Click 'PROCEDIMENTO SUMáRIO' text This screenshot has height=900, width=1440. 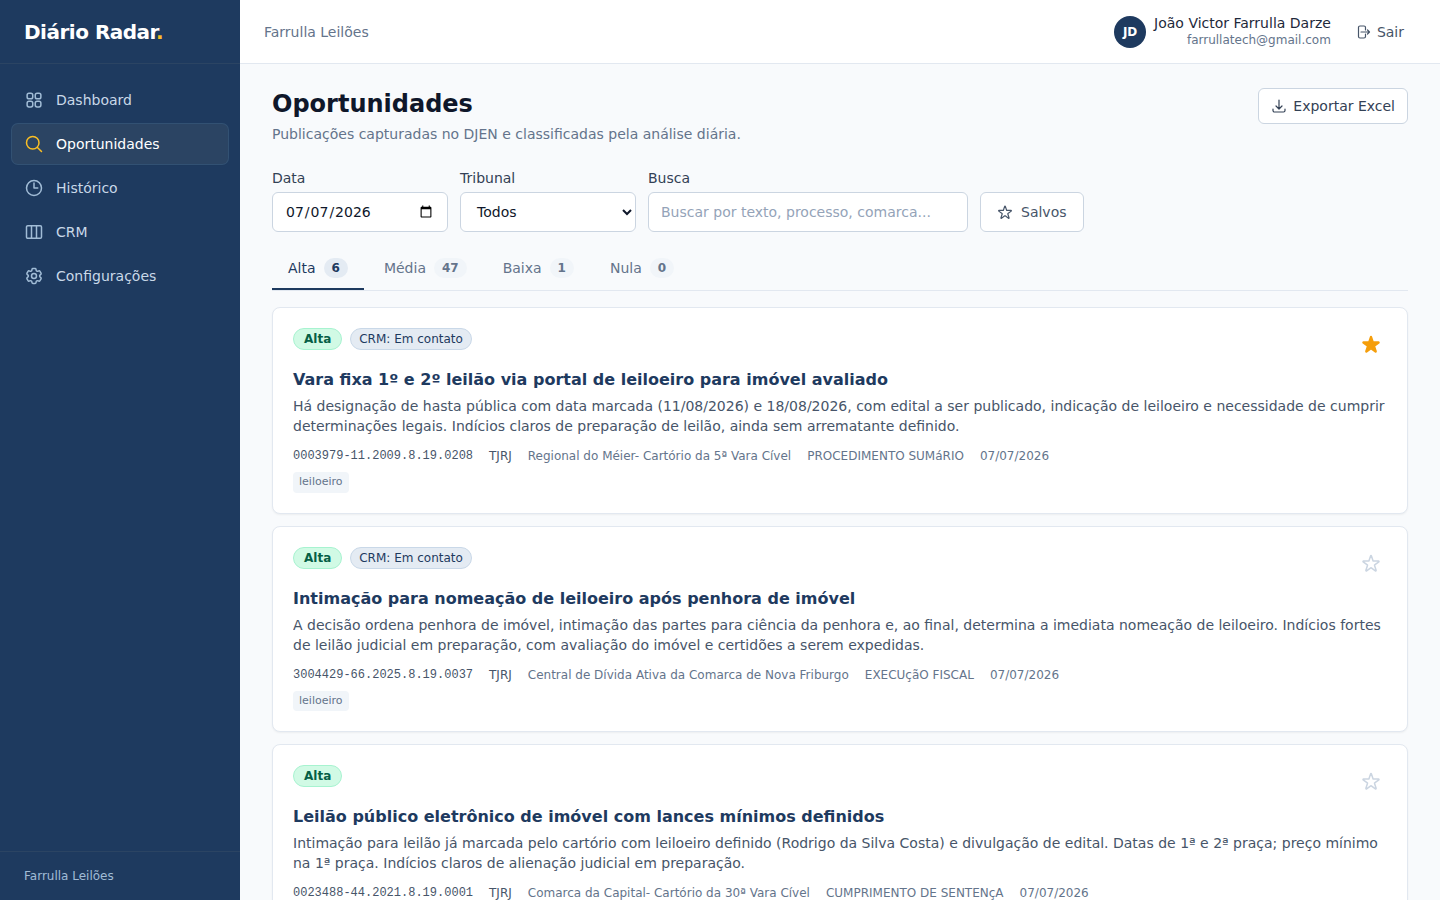click(886, 456)
